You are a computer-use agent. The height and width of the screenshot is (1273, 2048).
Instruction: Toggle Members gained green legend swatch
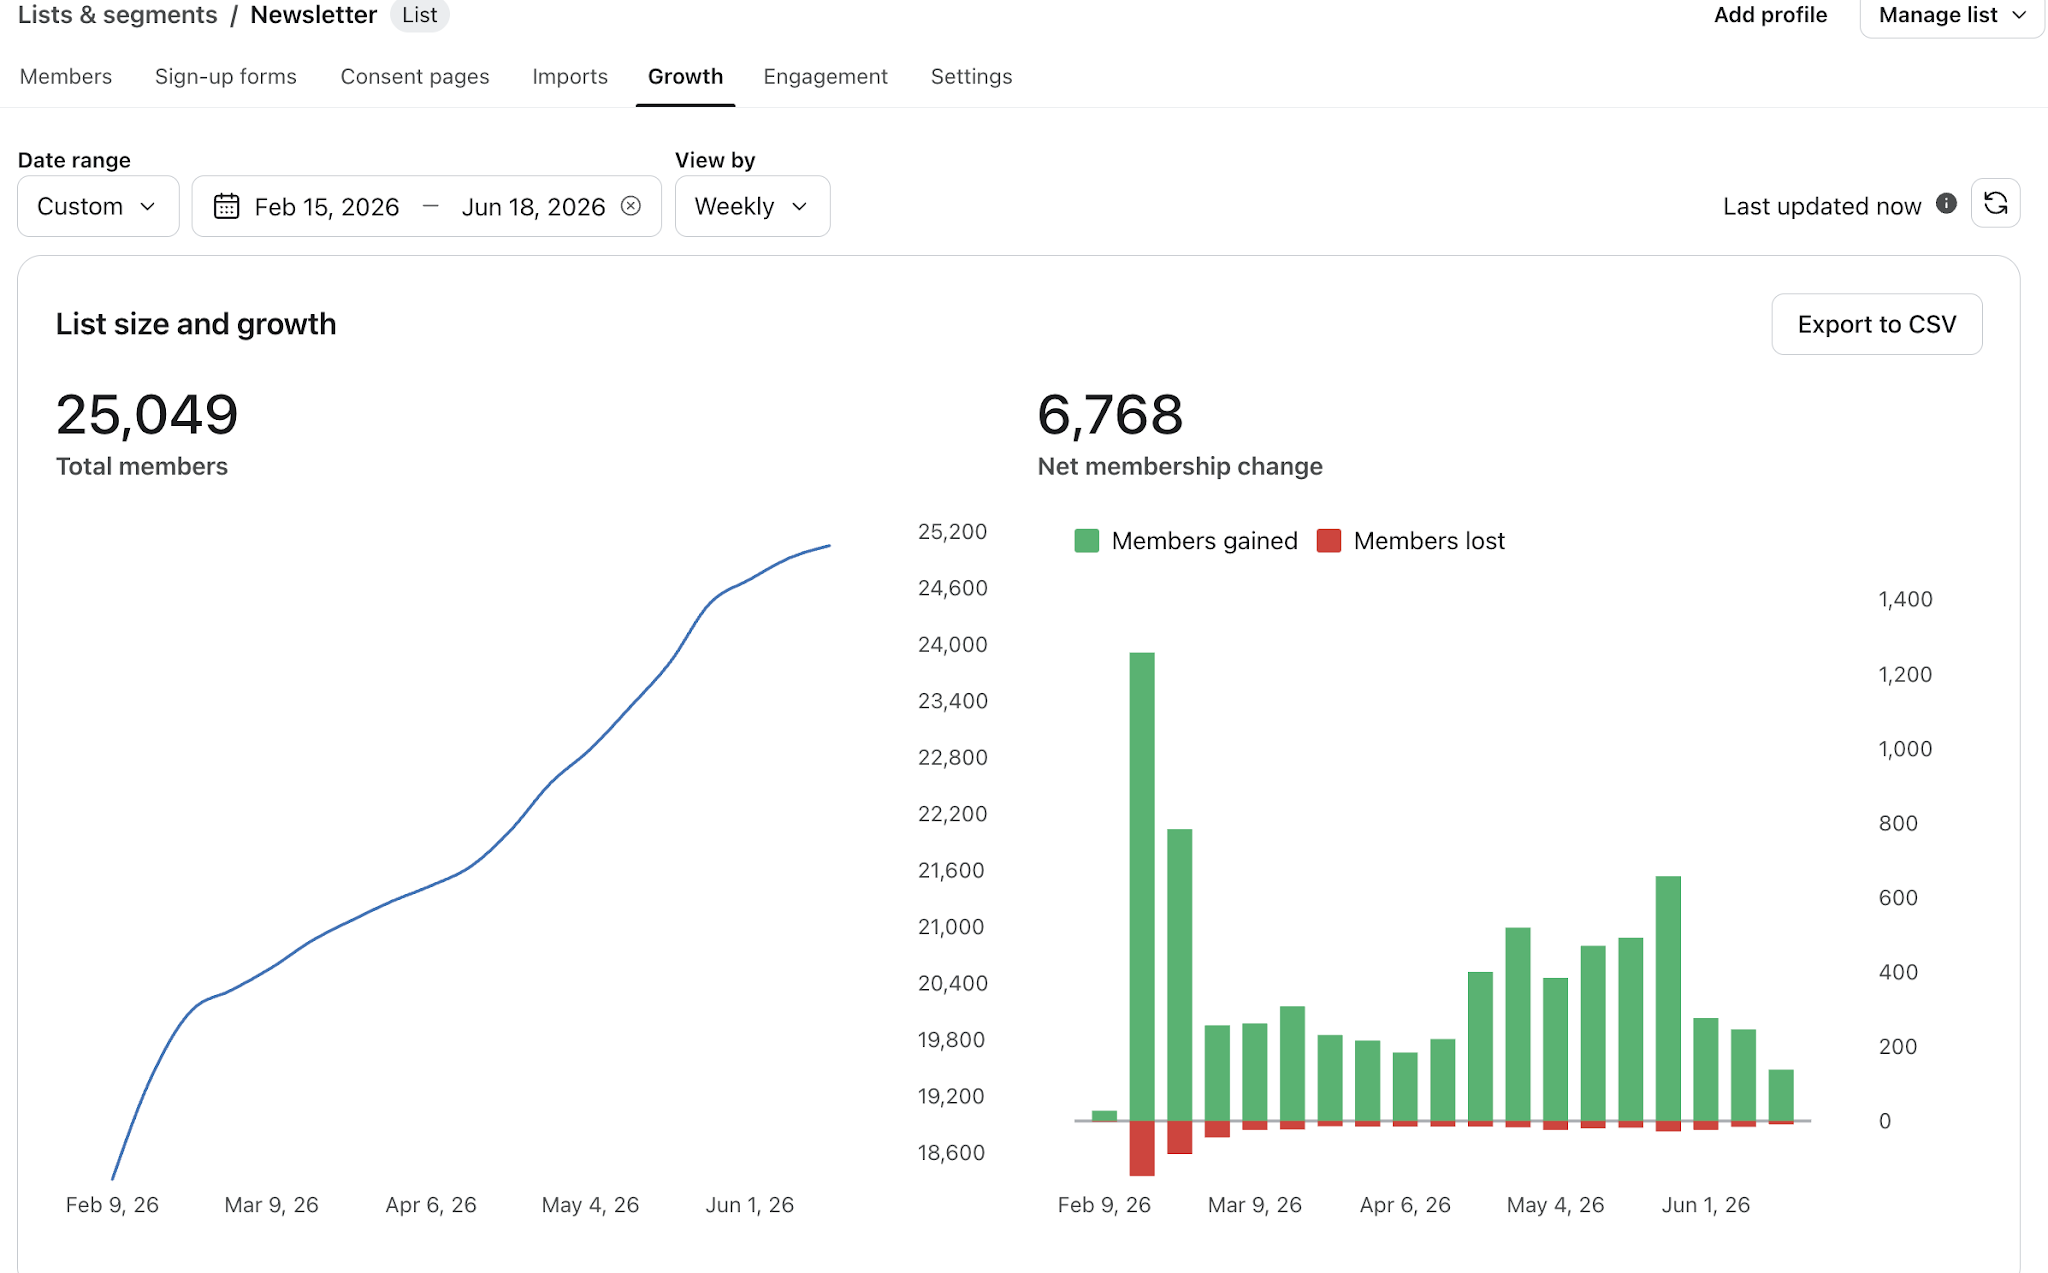[1086, 541]
